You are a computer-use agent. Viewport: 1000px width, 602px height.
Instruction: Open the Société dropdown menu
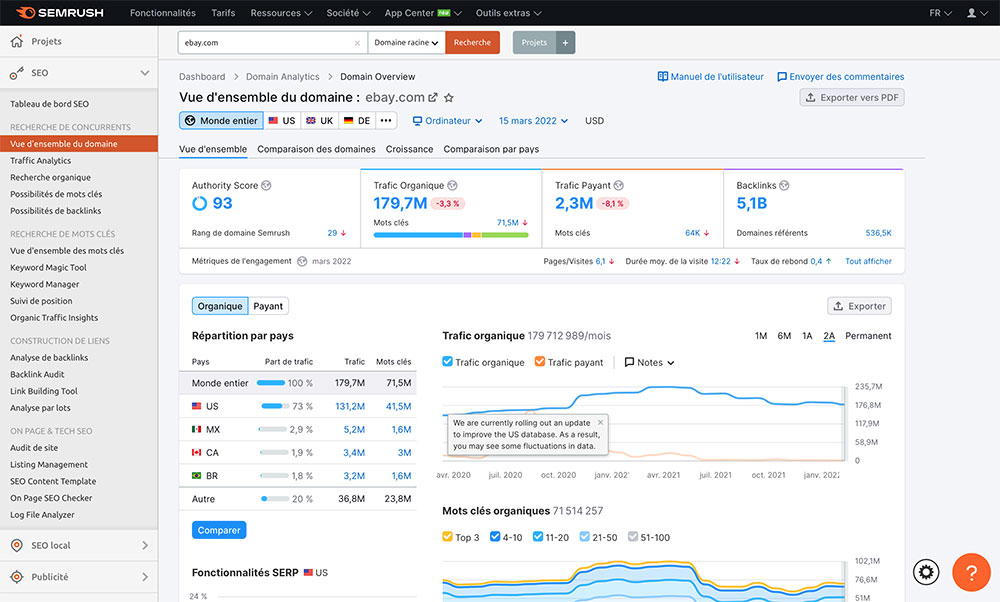coord(348,13)
